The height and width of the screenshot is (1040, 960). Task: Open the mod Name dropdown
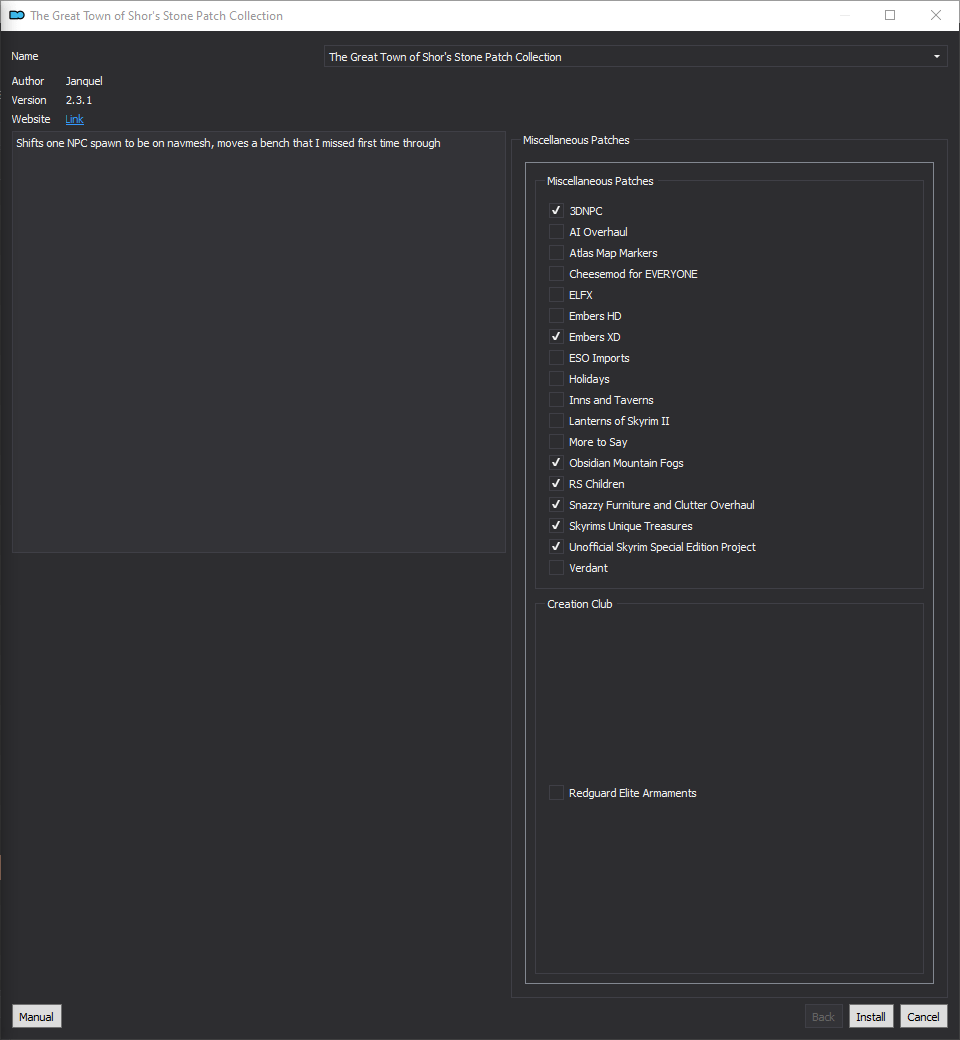635,56
